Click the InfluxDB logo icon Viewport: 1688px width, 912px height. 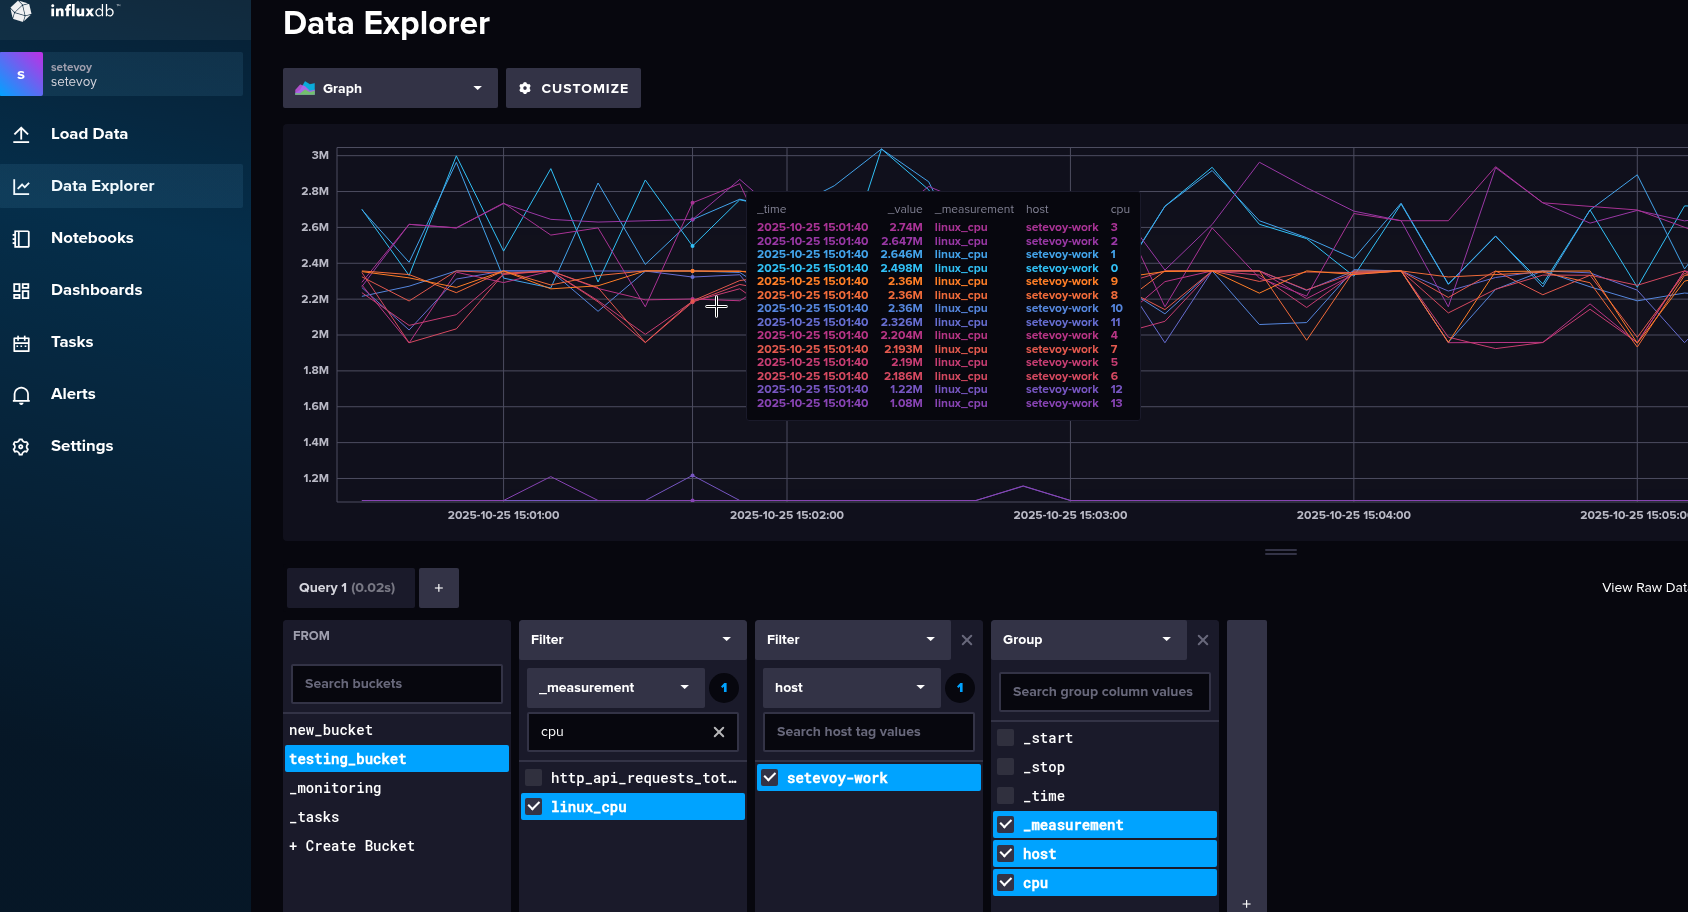coord(21,11)
